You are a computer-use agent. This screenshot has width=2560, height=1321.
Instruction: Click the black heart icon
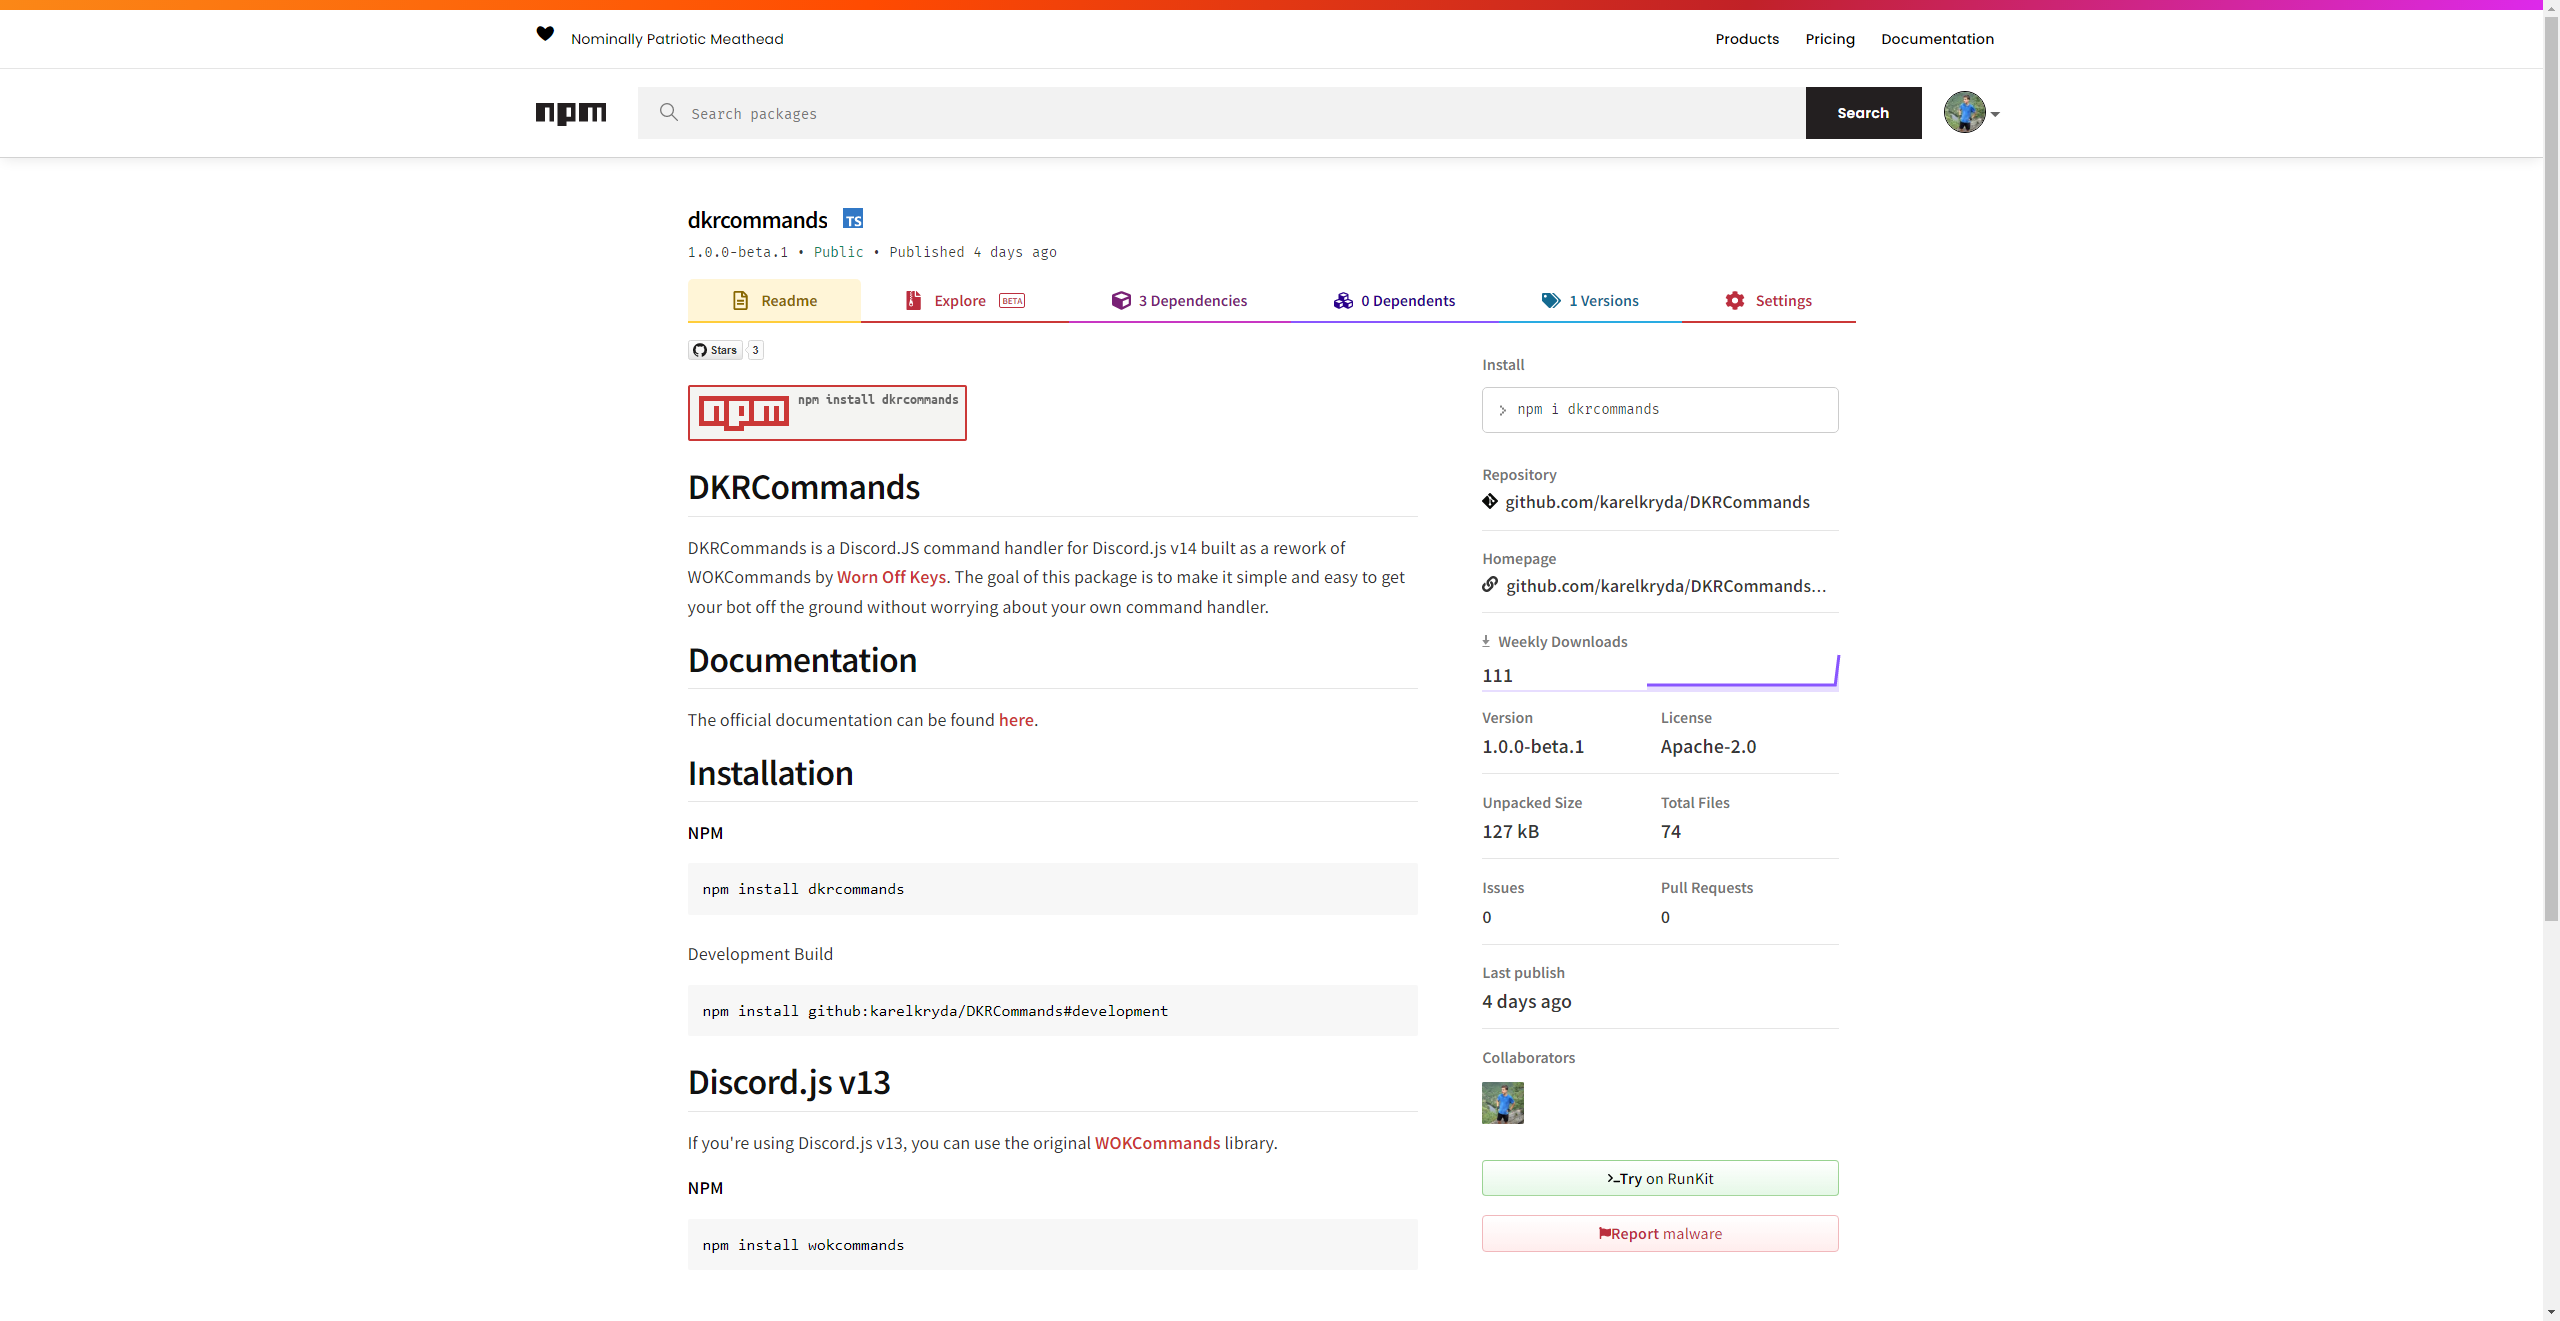coord(545,34)
